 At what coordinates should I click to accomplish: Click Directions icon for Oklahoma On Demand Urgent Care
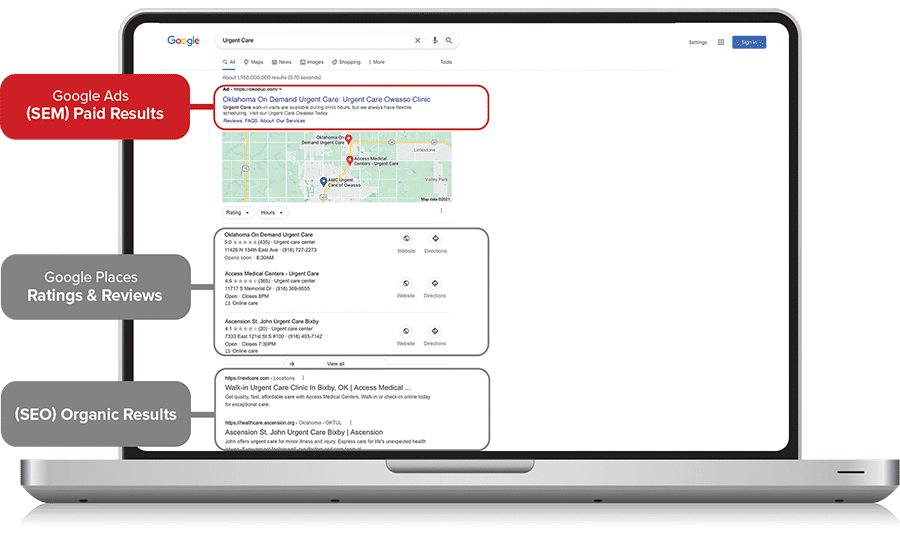click(x=435, y=239)
